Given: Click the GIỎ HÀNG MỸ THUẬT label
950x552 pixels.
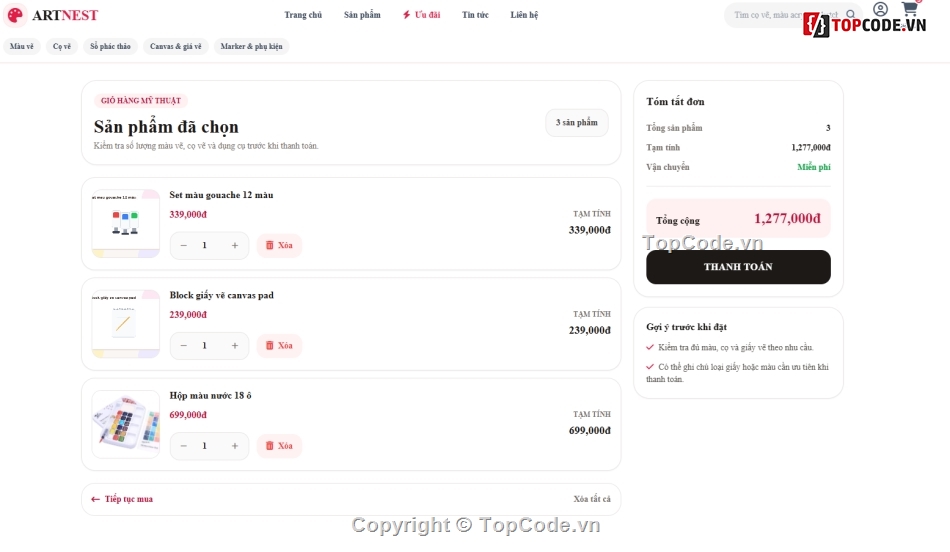Looking at the screenshot, I should point(141,101).
